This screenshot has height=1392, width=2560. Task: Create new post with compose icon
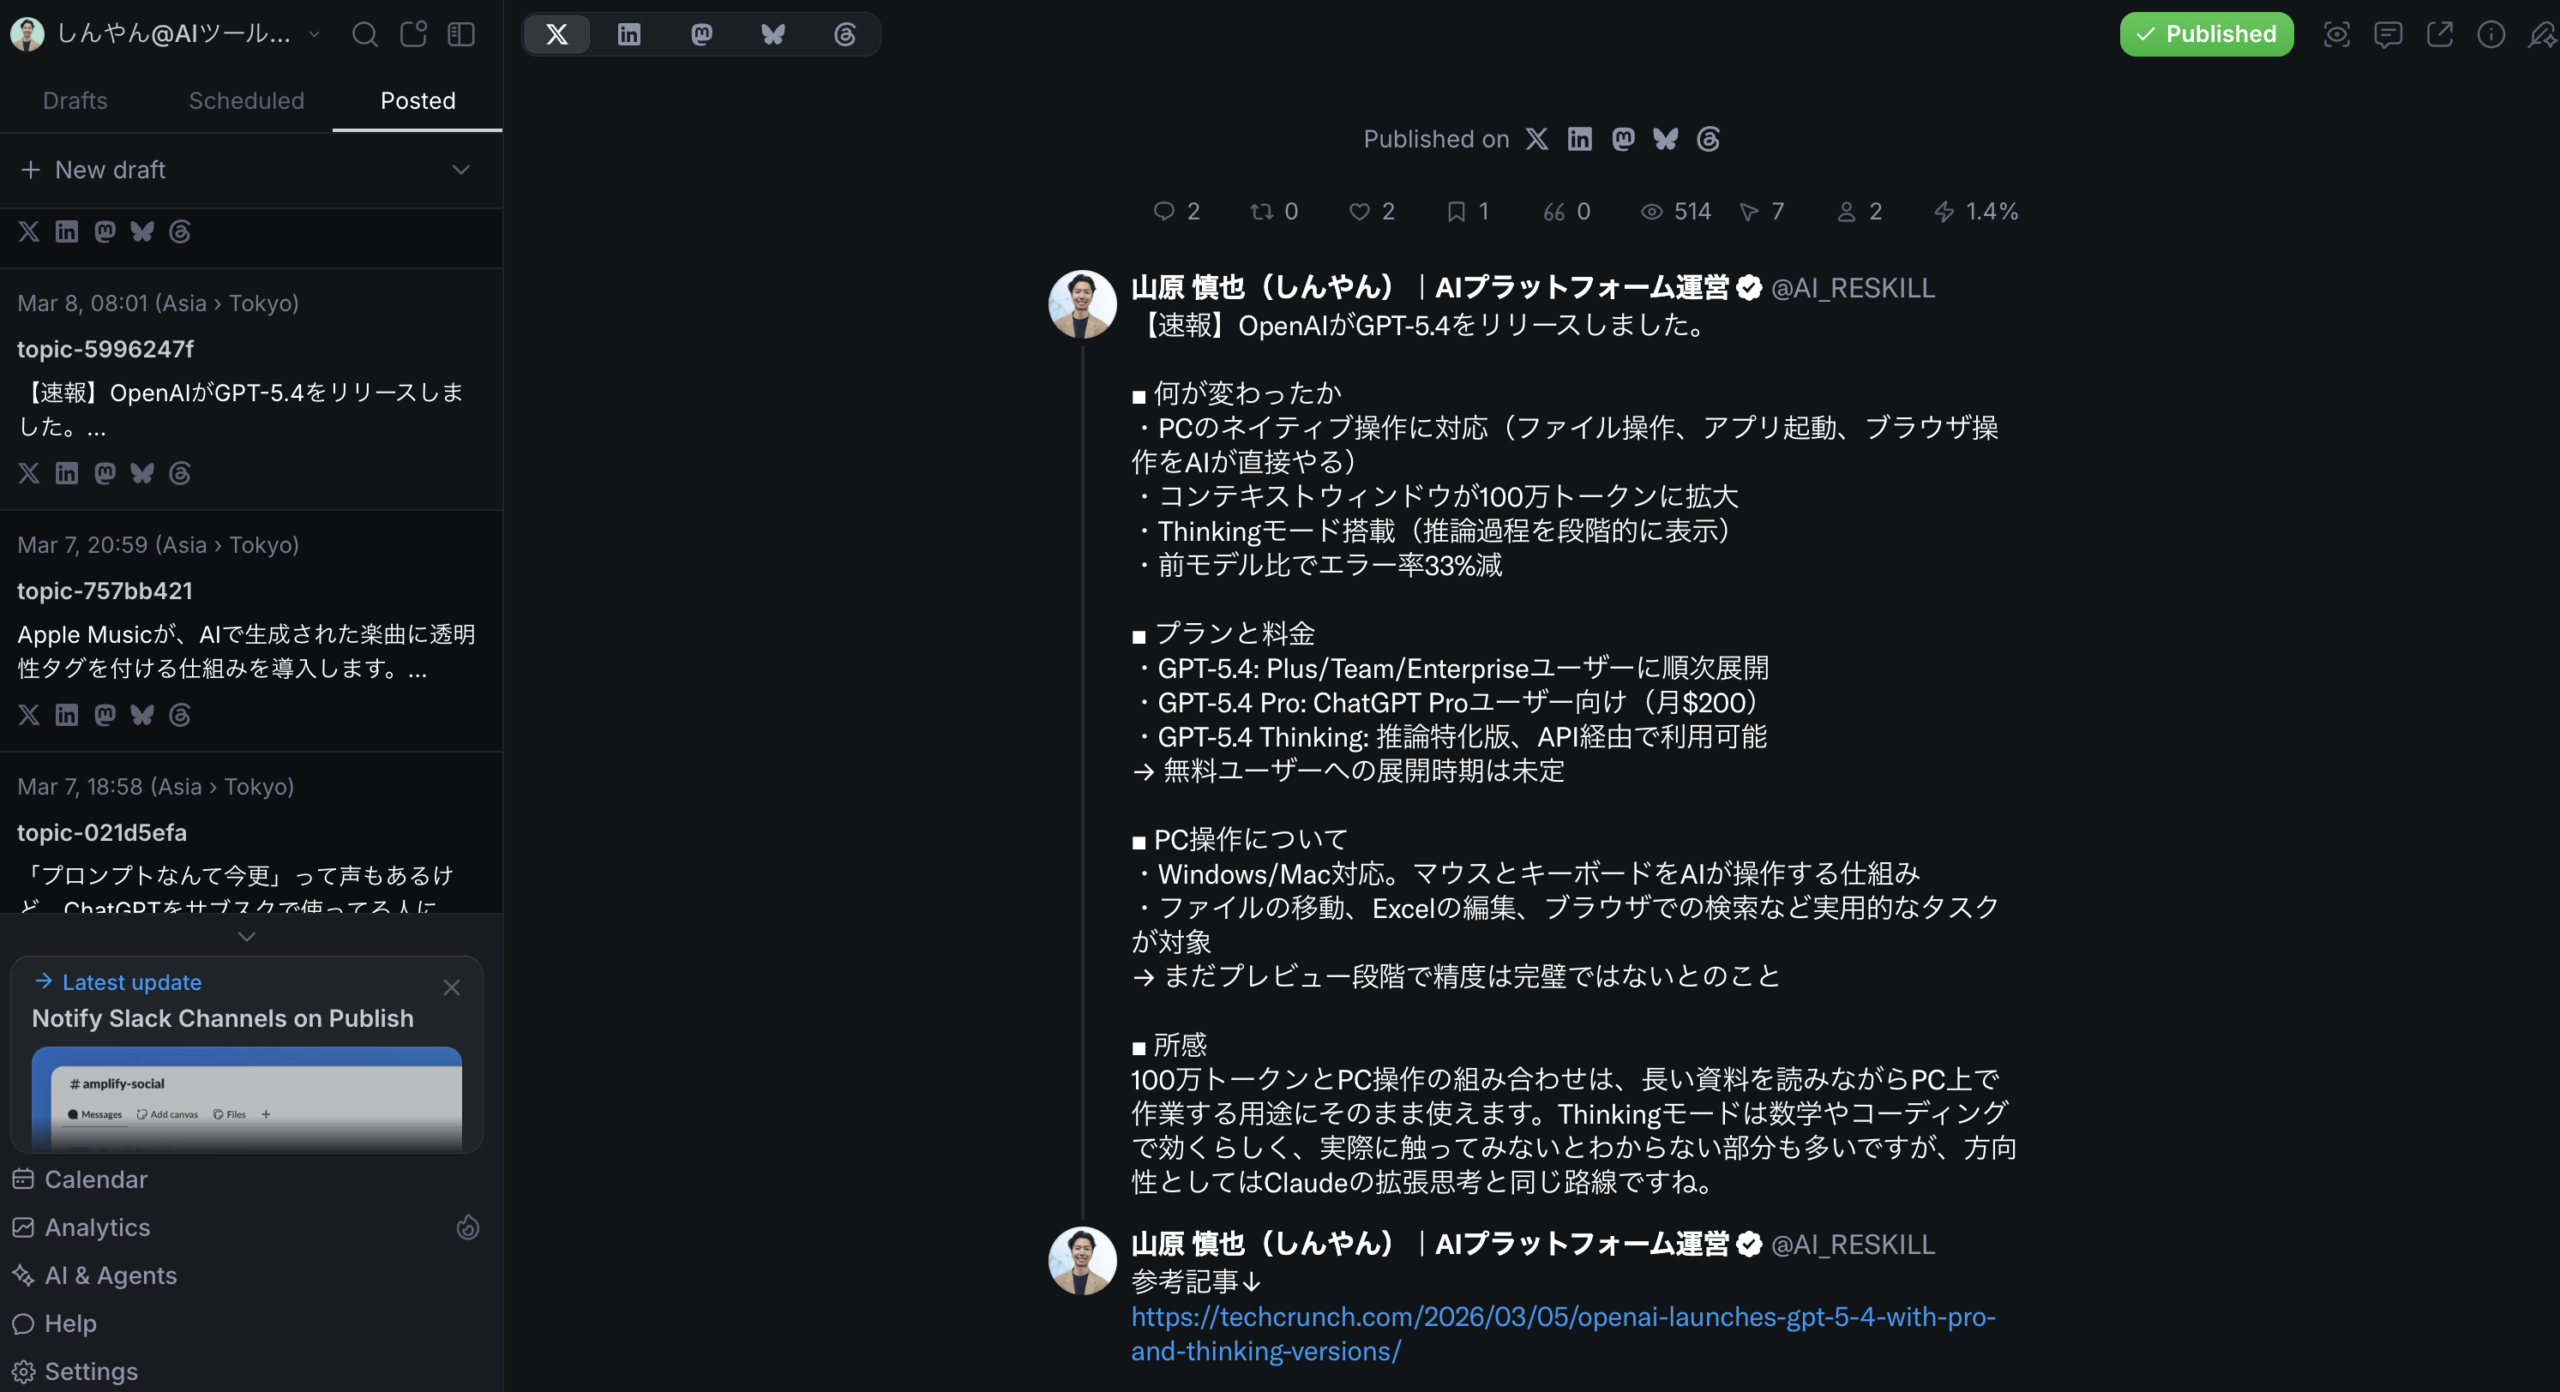pos(413,35)
